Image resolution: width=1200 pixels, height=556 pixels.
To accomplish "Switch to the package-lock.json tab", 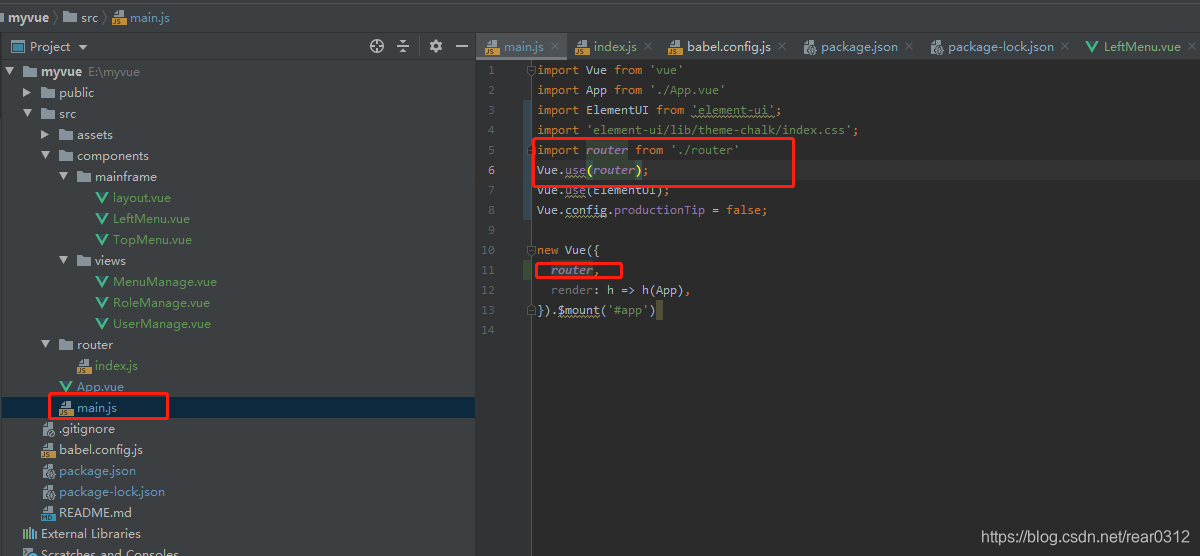I will point(1000,47).
